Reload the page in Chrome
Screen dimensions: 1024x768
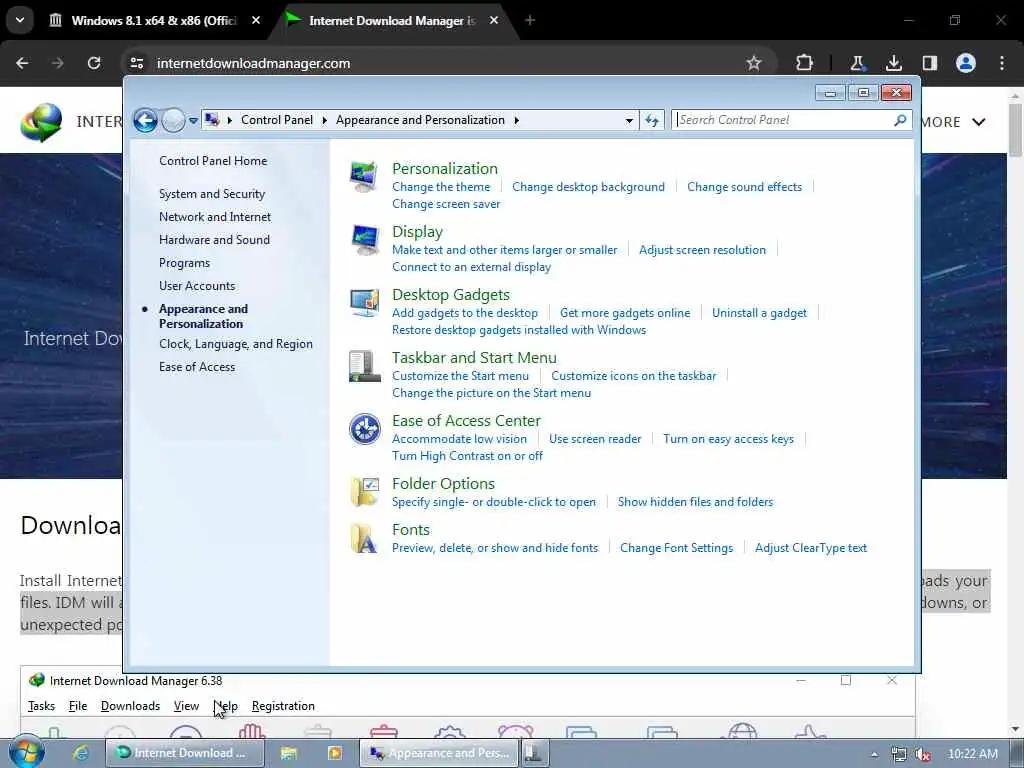click(94, 63)
